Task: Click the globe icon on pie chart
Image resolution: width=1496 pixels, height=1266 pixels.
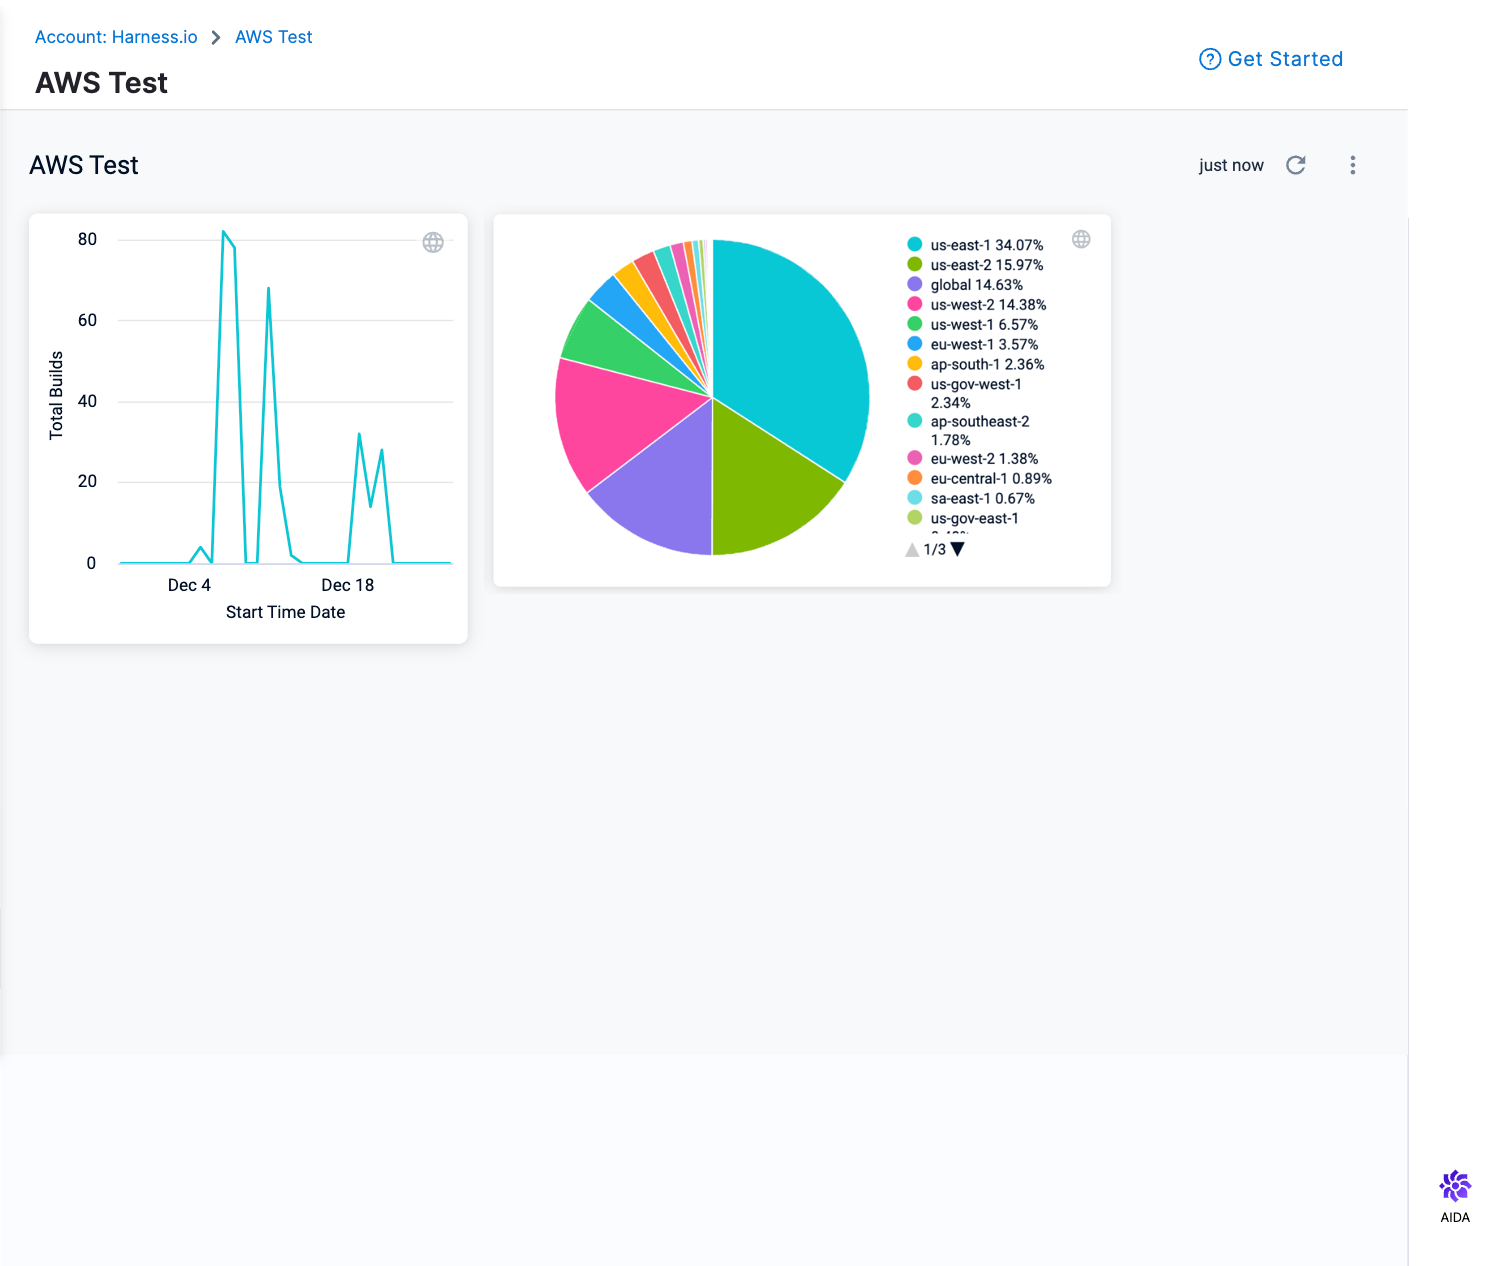Action: 1081,239
